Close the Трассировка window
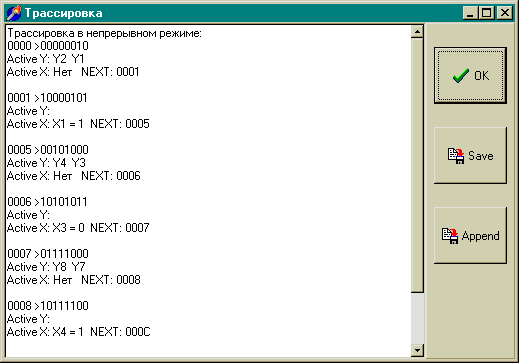This screenshot has width=519, height=363. (504, 13)
